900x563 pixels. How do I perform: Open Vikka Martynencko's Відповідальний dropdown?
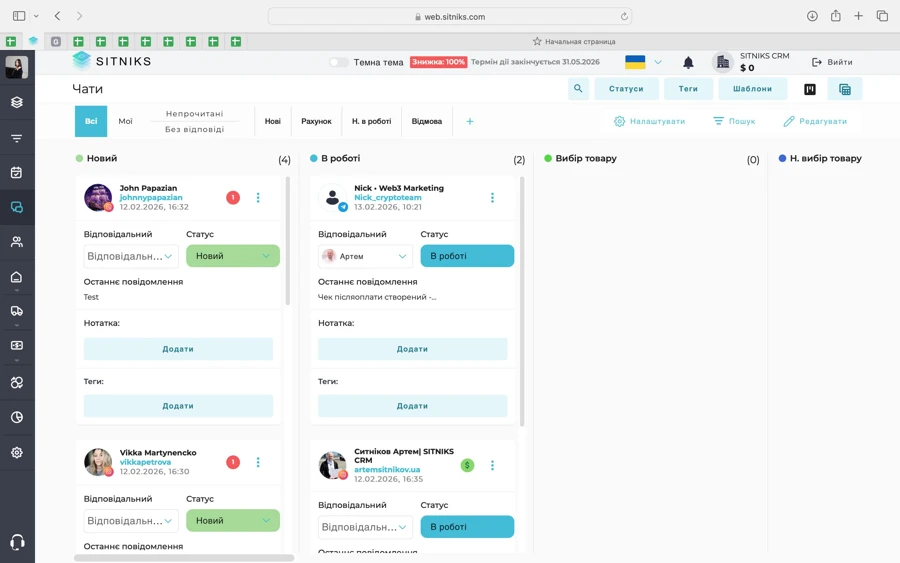point(131,521)
